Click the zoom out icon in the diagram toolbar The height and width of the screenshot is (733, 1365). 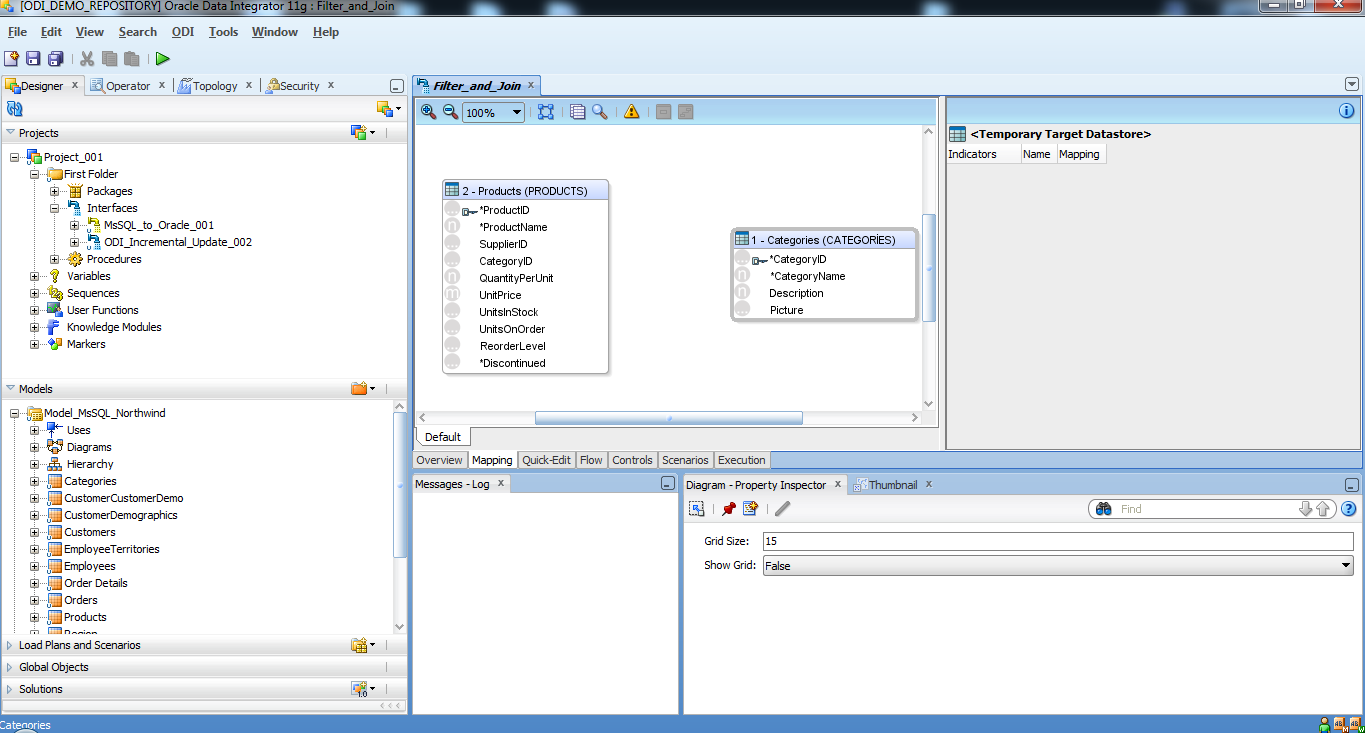pos(449,111)
